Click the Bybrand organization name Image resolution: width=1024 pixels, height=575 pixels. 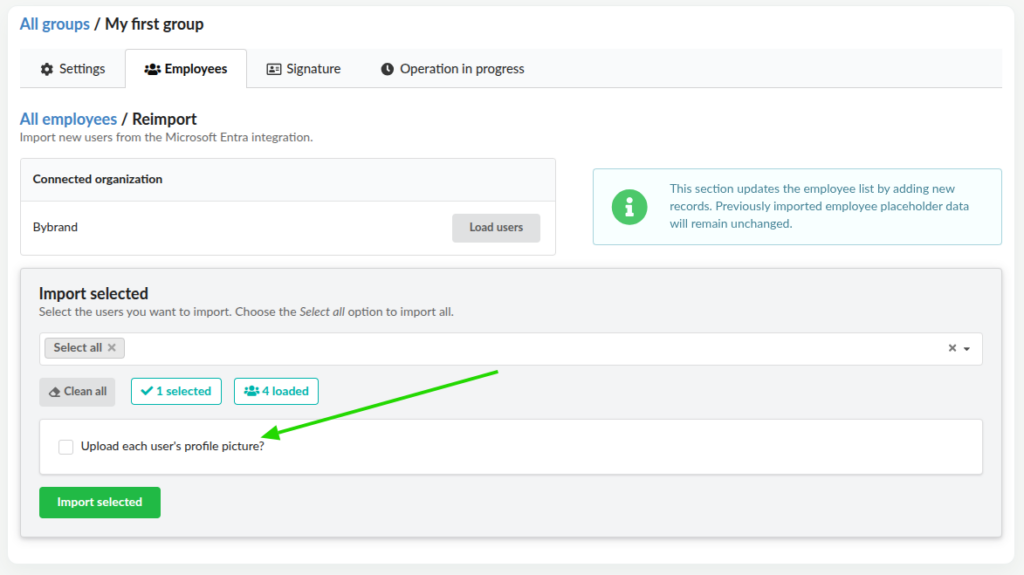56,227
